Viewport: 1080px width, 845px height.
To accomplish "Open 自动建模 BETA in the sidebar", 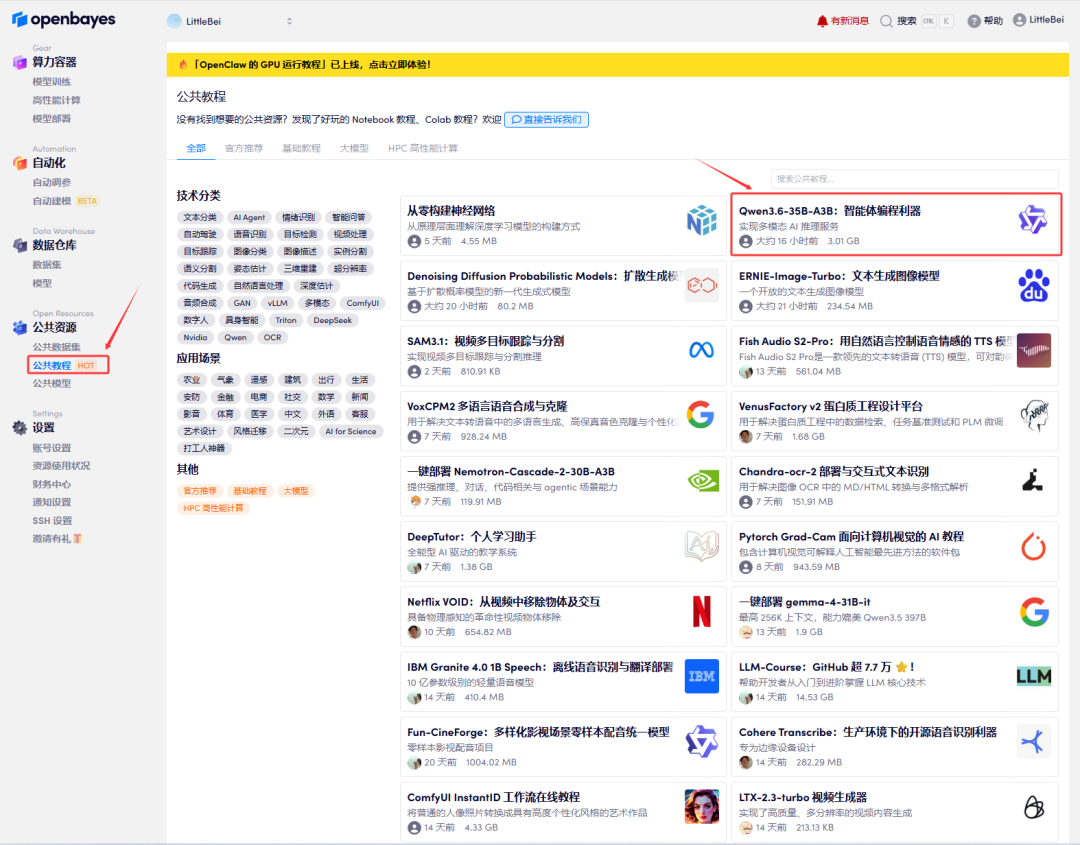I will (65, 200).
